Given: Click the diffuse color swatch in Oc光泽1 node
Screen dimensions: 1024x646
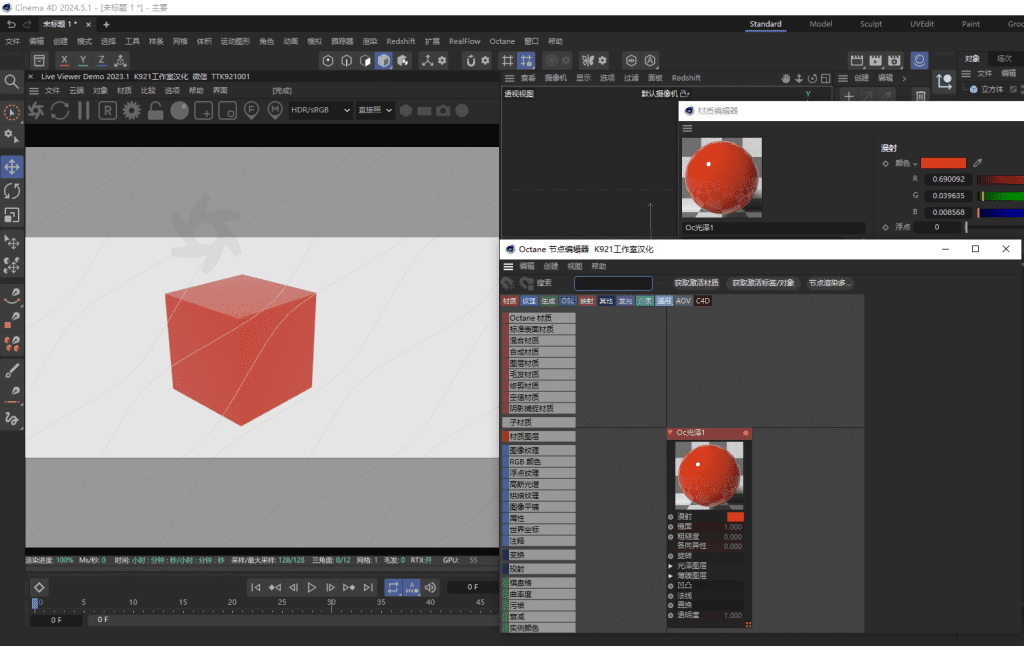Looking at the screenshot, I should [x=735, y=517].
